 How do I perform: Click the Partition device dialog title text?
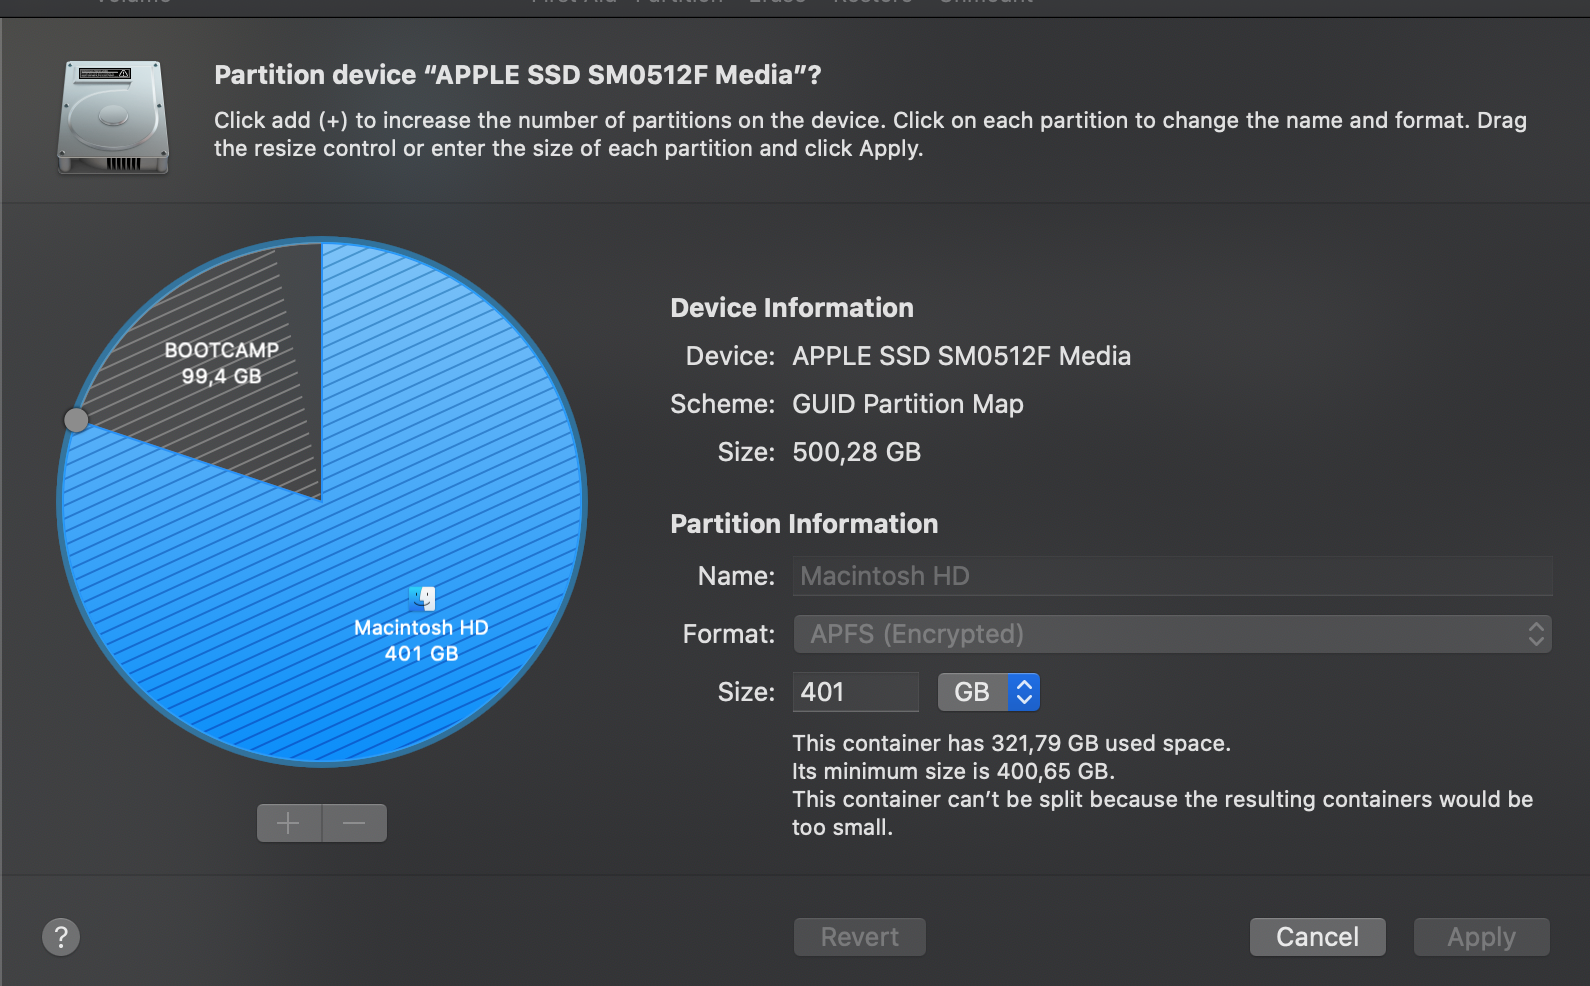pyautogui.click(x=517, y=75)
